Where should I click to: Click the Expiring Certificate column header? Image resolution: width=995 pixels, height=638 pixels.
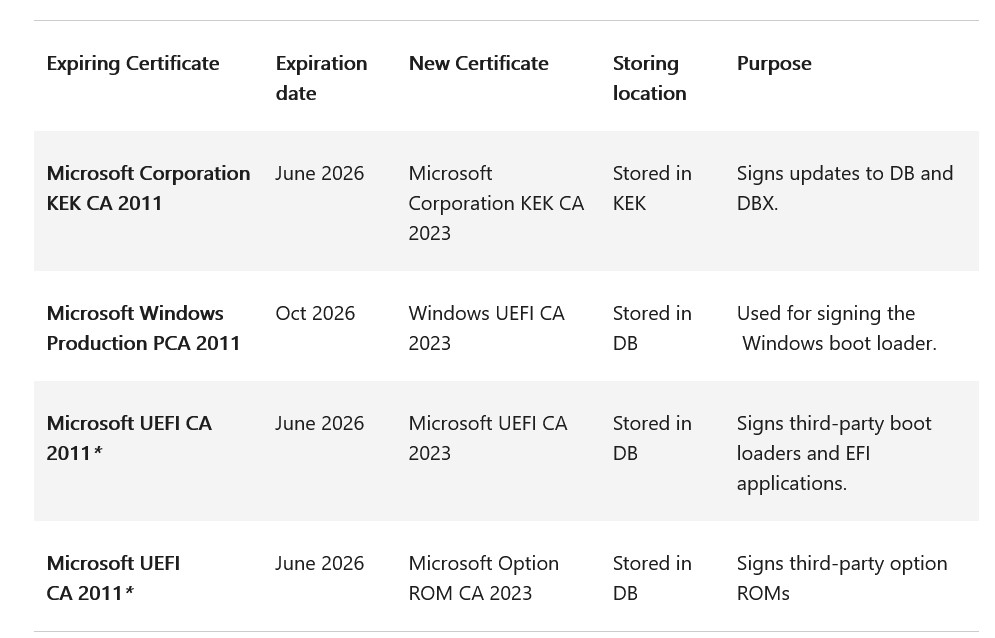coord(133,64)
